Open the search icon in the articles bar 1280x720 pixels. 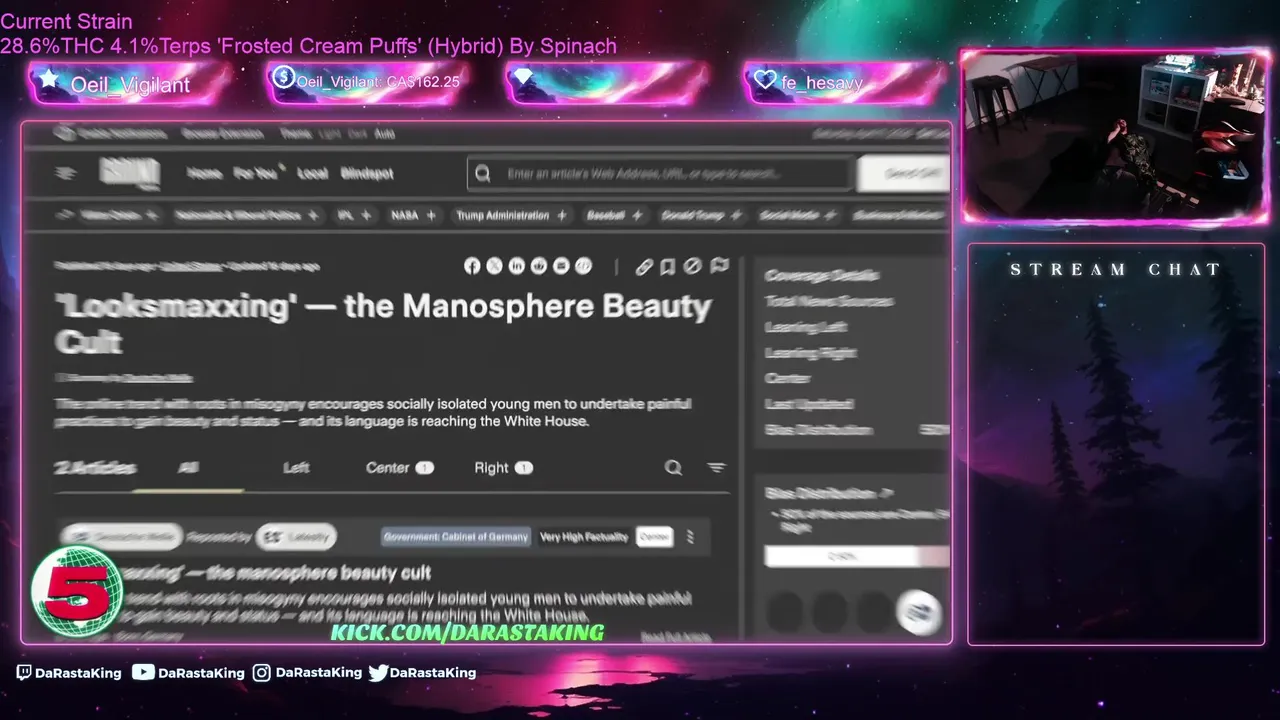[x=674, y=467]
